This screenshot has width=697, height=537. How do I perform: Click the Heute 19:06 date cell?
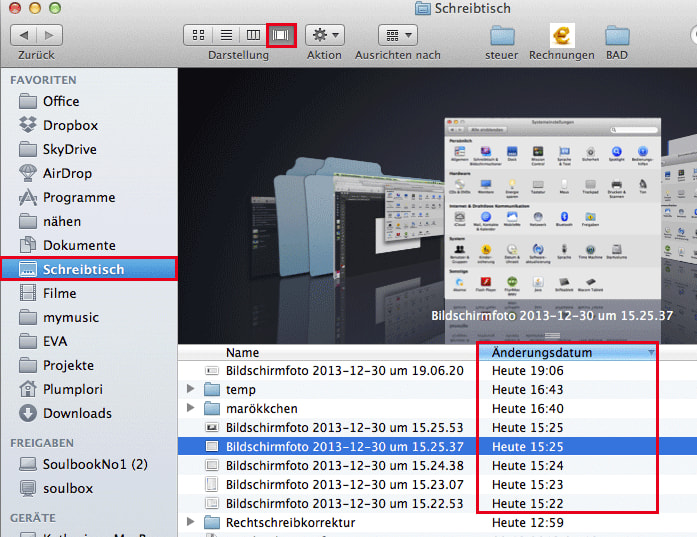[528, 370]
